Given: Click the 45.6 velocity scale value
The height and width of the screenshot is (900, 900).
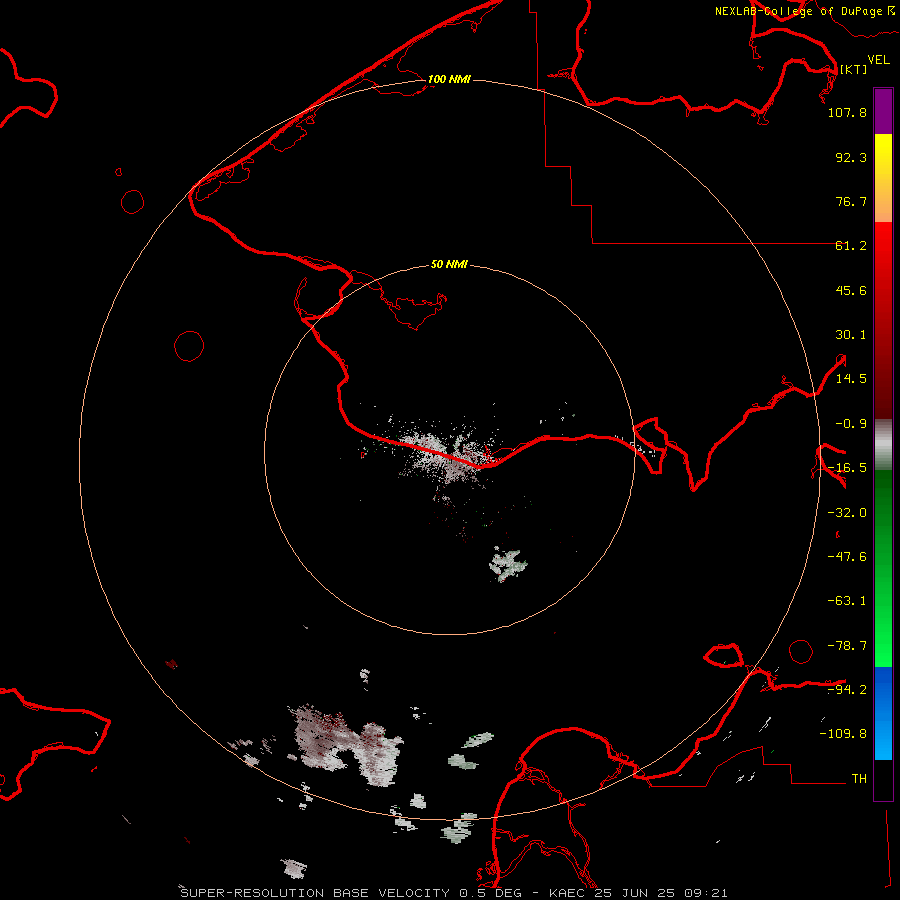Looking at the screenshot, I should [x=851, y=290].
